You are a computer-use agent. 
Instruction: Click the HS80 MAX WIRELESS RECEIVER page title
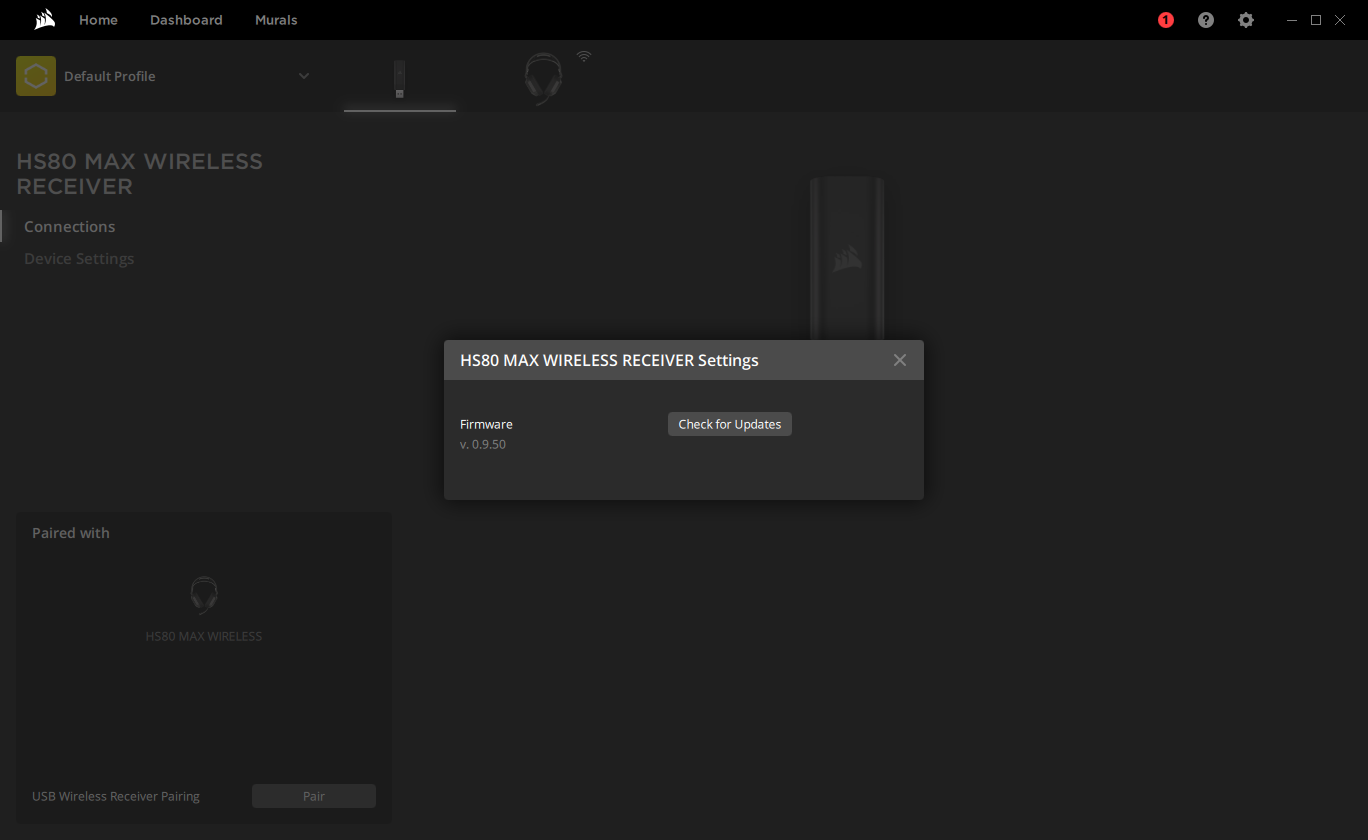tap(140, 174)
